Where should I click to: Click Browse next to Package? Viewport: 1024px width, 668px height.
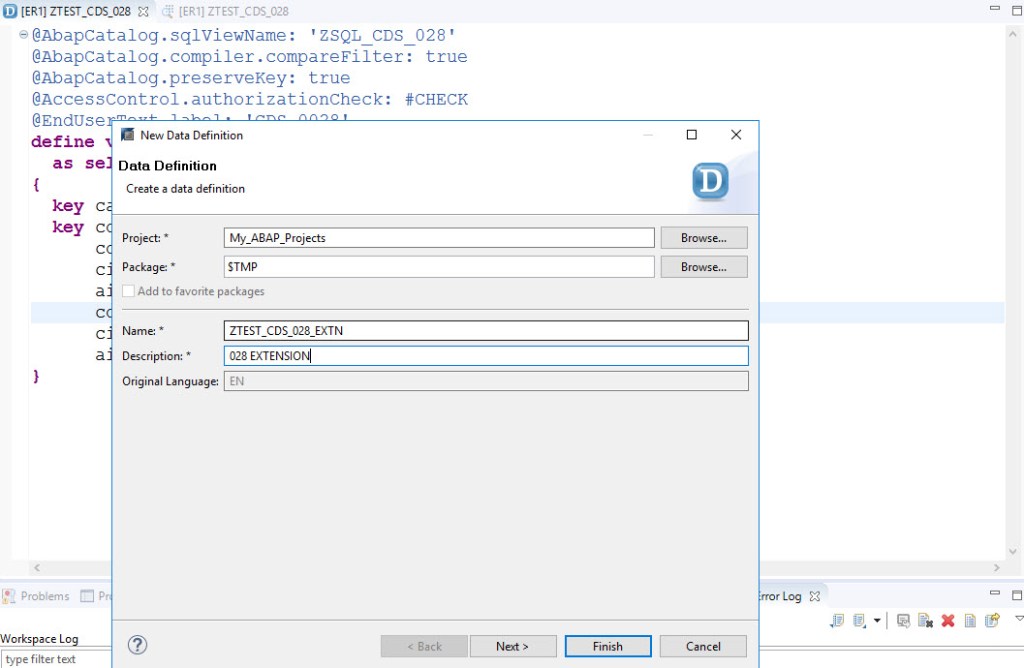pos(702,266)
